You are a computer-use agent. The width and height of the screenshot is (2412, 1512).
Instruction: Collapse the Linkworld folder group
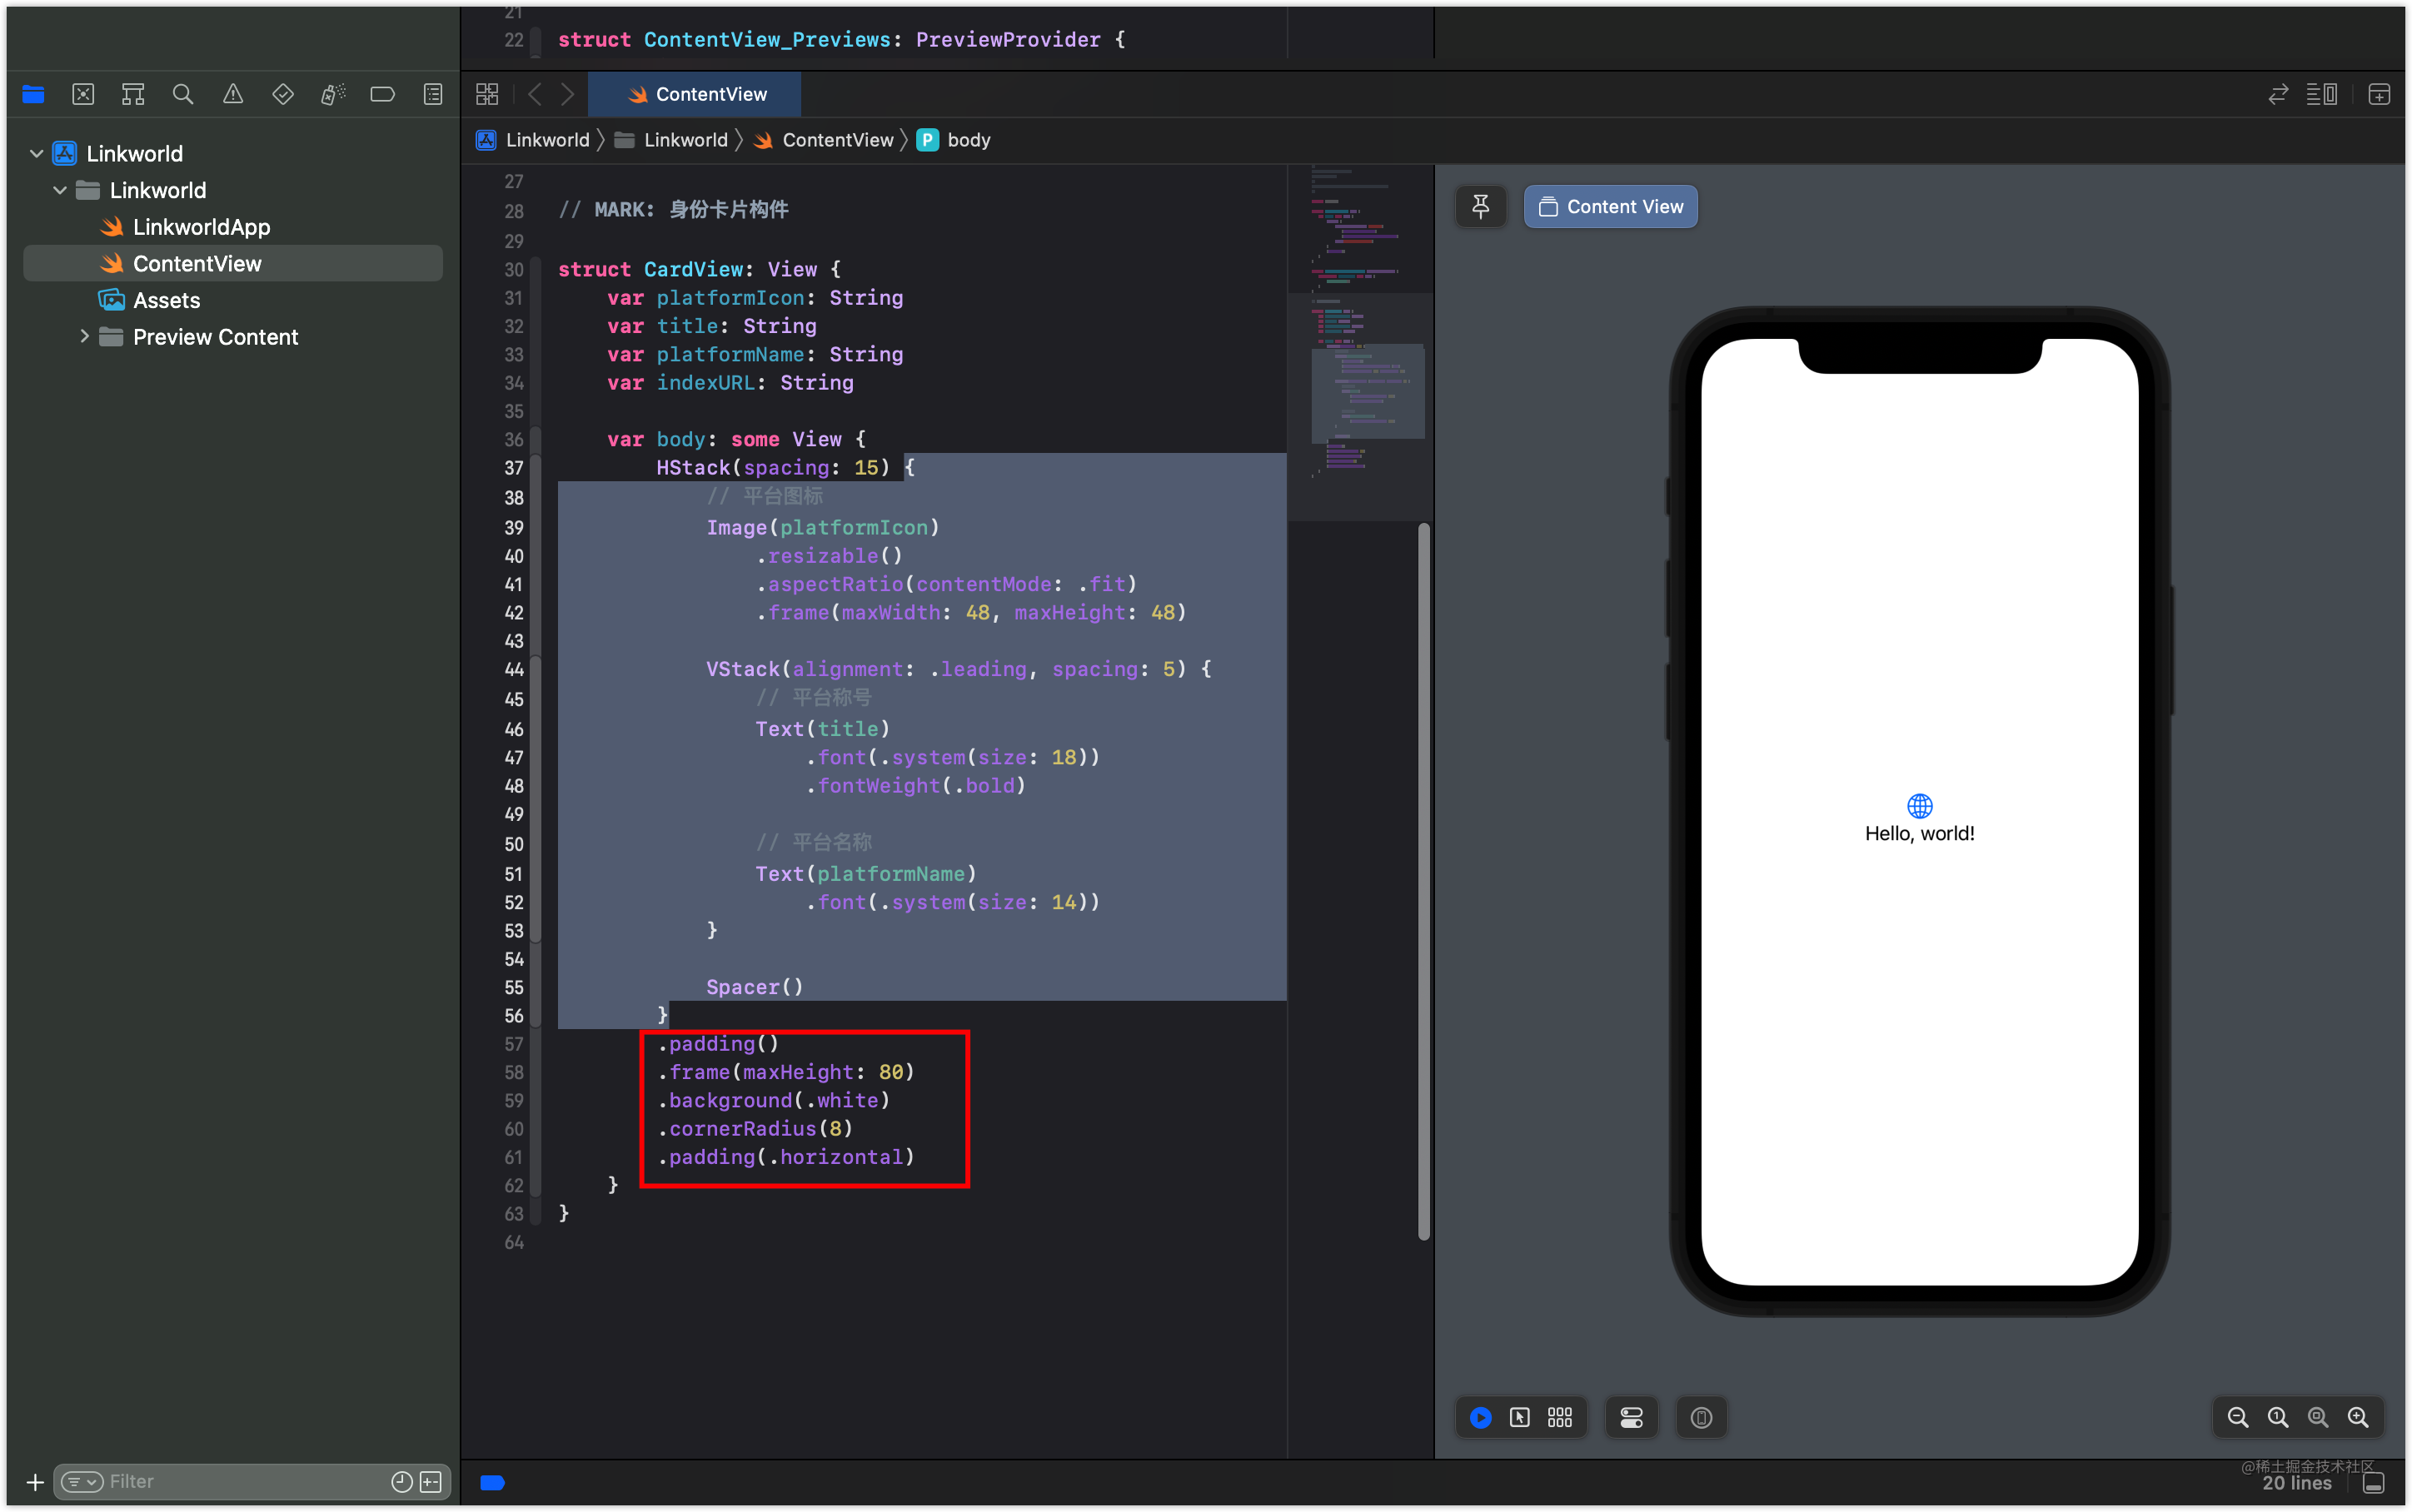pos(60,190)
